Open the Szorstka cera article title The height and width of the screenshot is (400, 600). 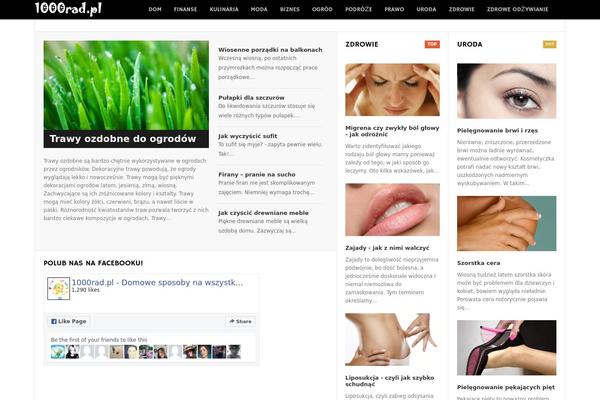(478, 263)
